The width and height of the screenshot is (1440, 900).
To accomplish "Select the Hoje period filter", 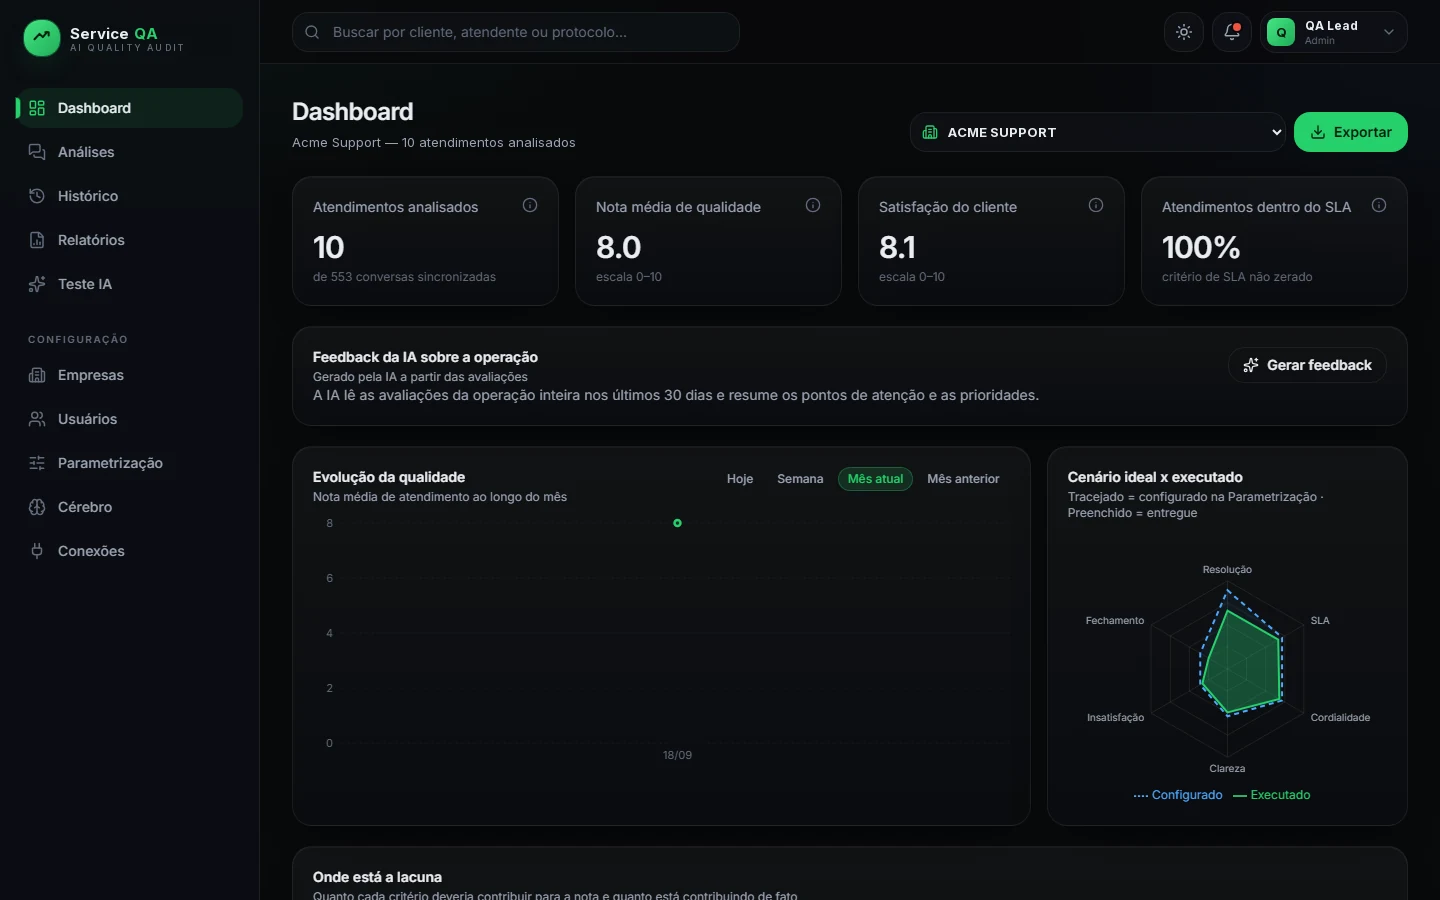I will [740, 479].
